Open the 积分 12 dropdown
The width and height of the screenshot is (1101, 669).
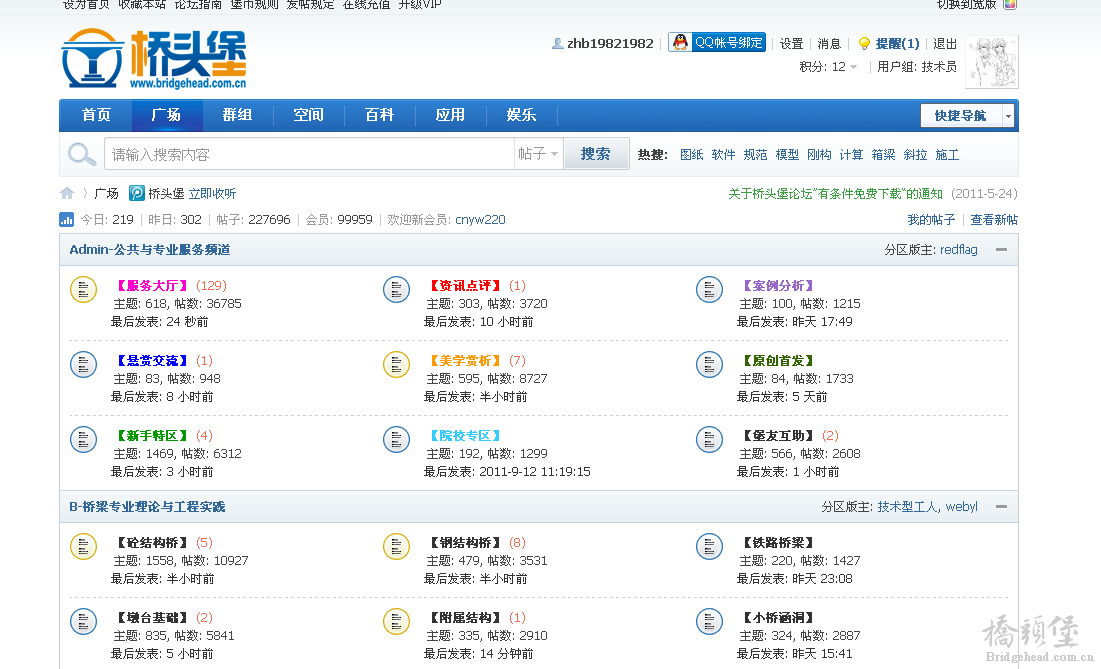coord(829,67)
